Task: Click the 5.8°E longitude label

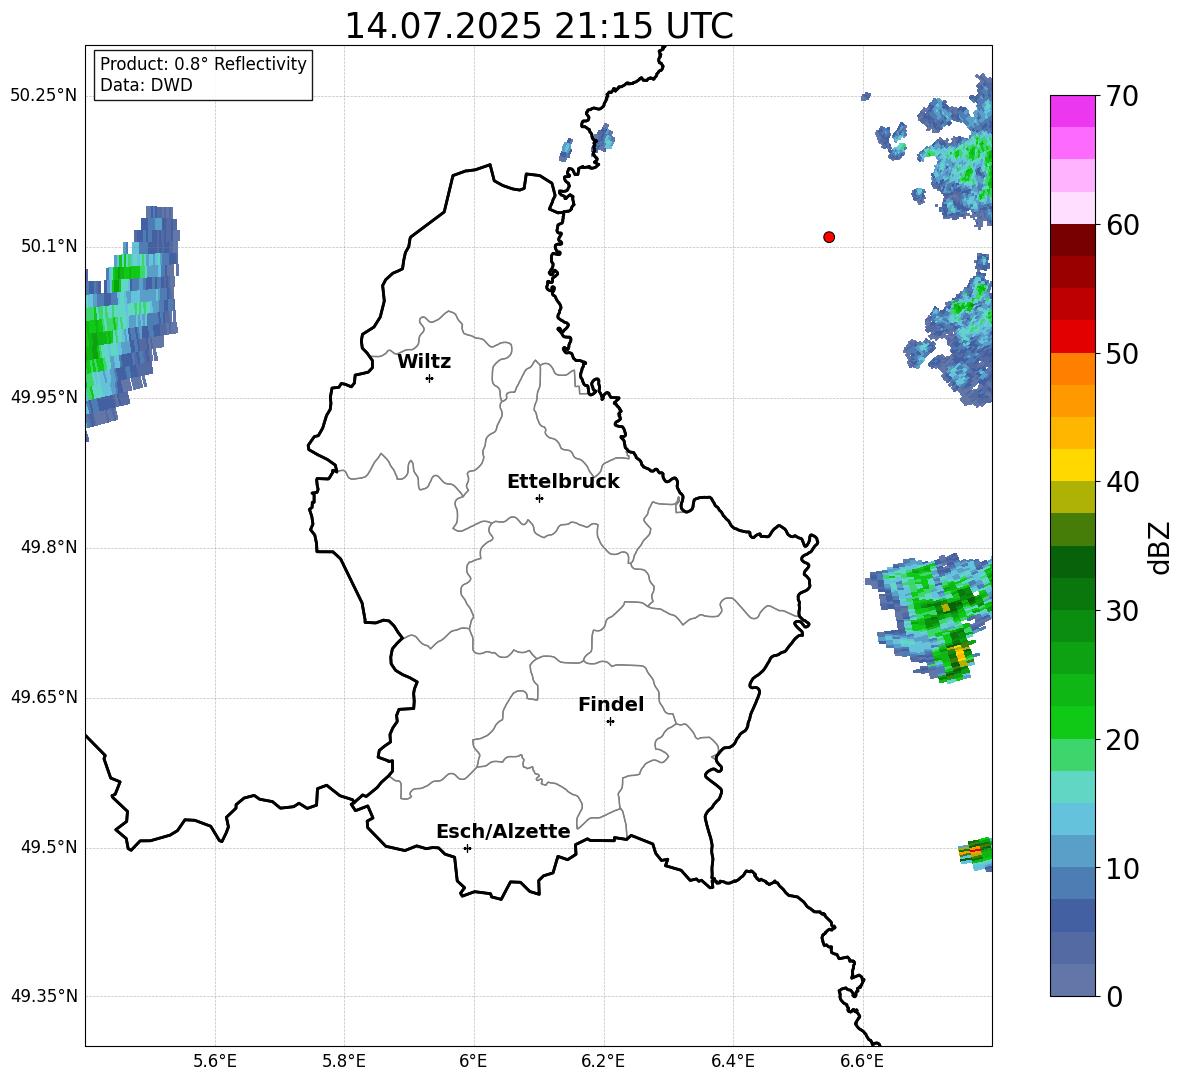Action: click(344, 1061)
